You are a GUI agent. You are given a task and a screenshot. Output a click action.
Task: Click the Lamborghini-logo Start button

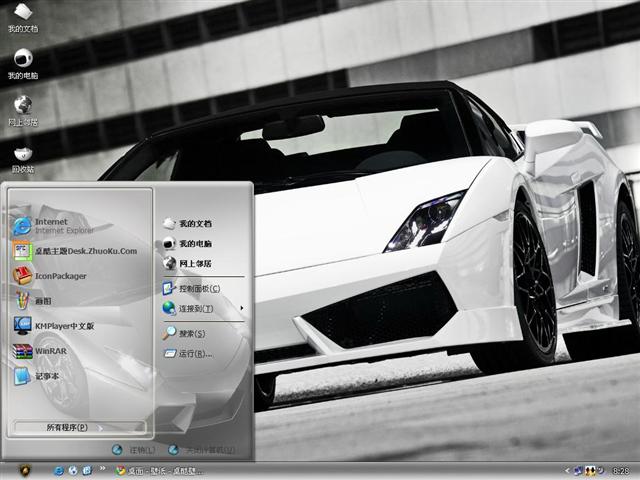pos(25,471)
